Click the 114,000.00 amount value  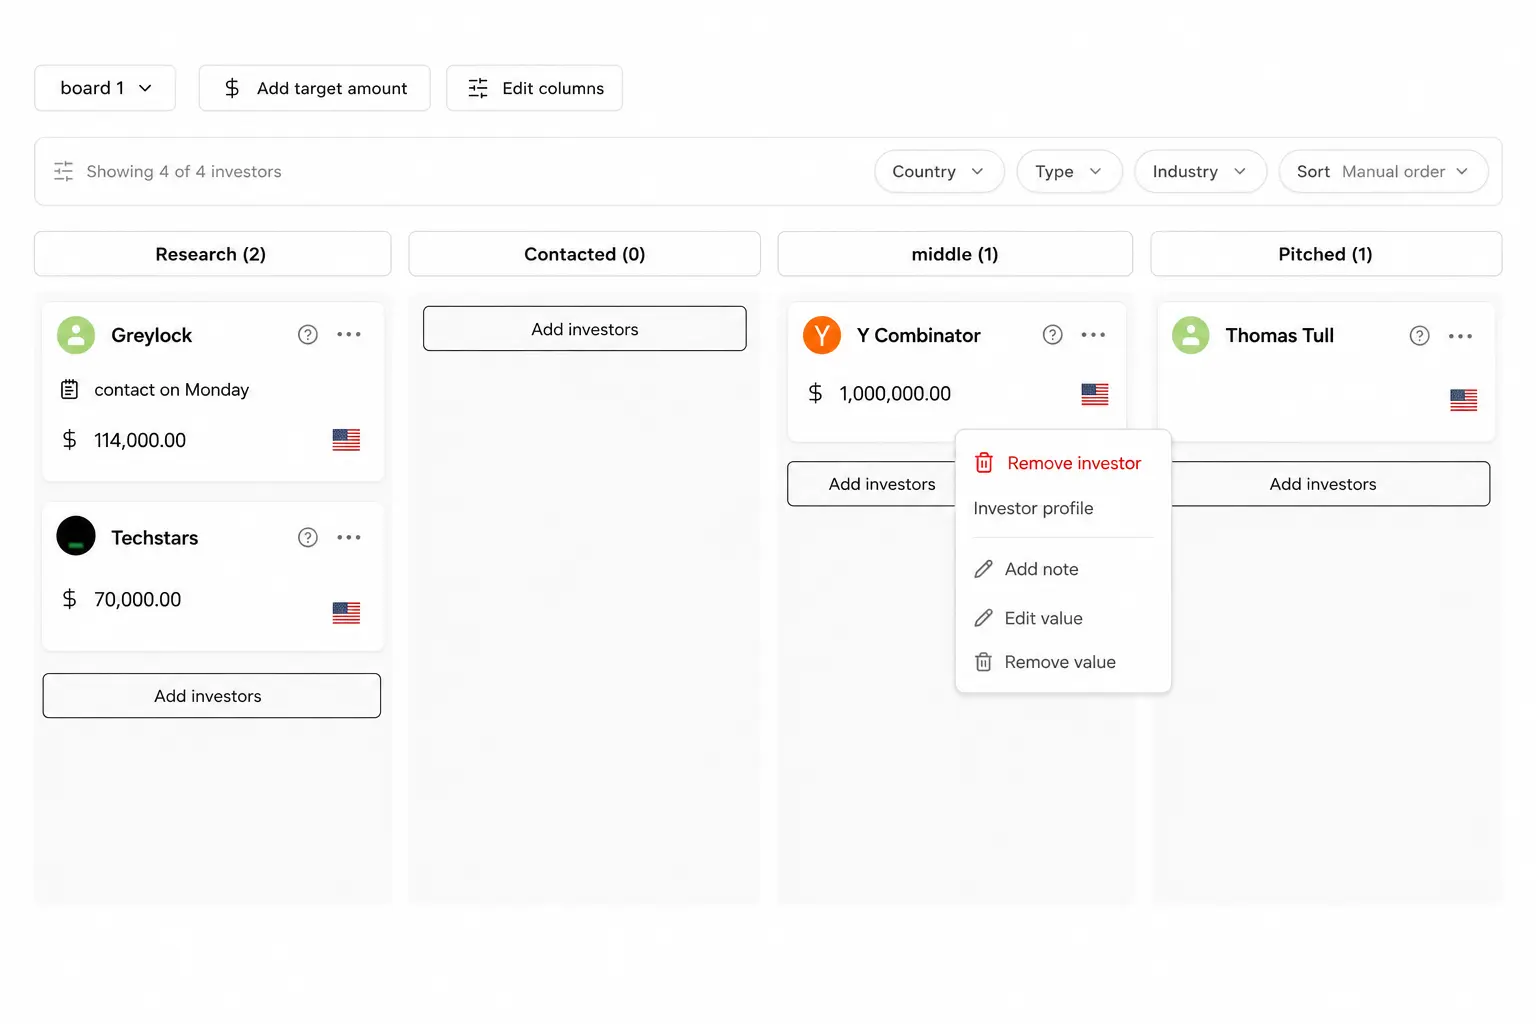click(140, 440)
